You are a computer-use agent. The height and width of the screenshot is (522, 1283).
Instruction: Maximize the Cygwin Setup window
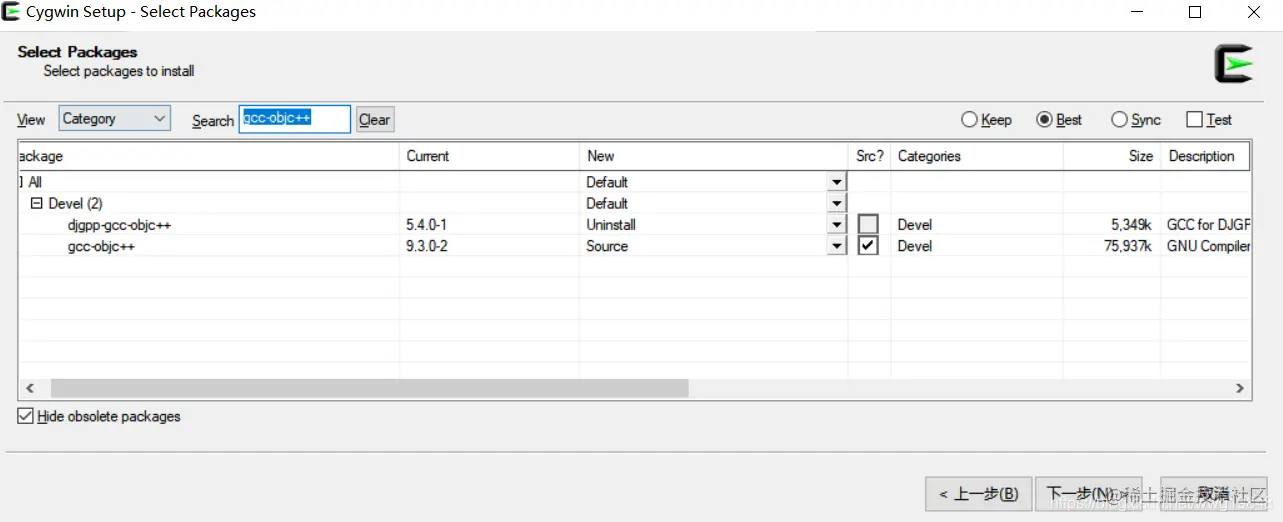click(1194, 12)
